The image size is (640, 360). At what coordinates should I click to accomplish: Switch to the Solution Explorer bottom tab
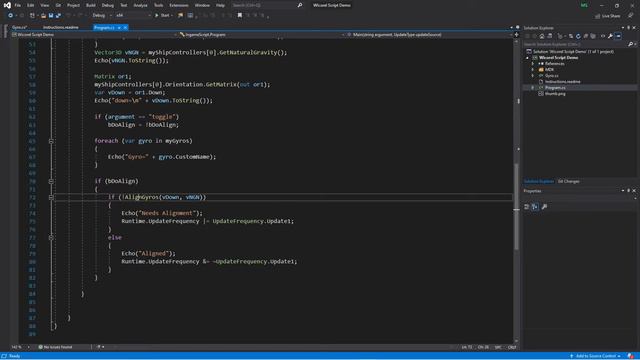[x=538, y=182]
